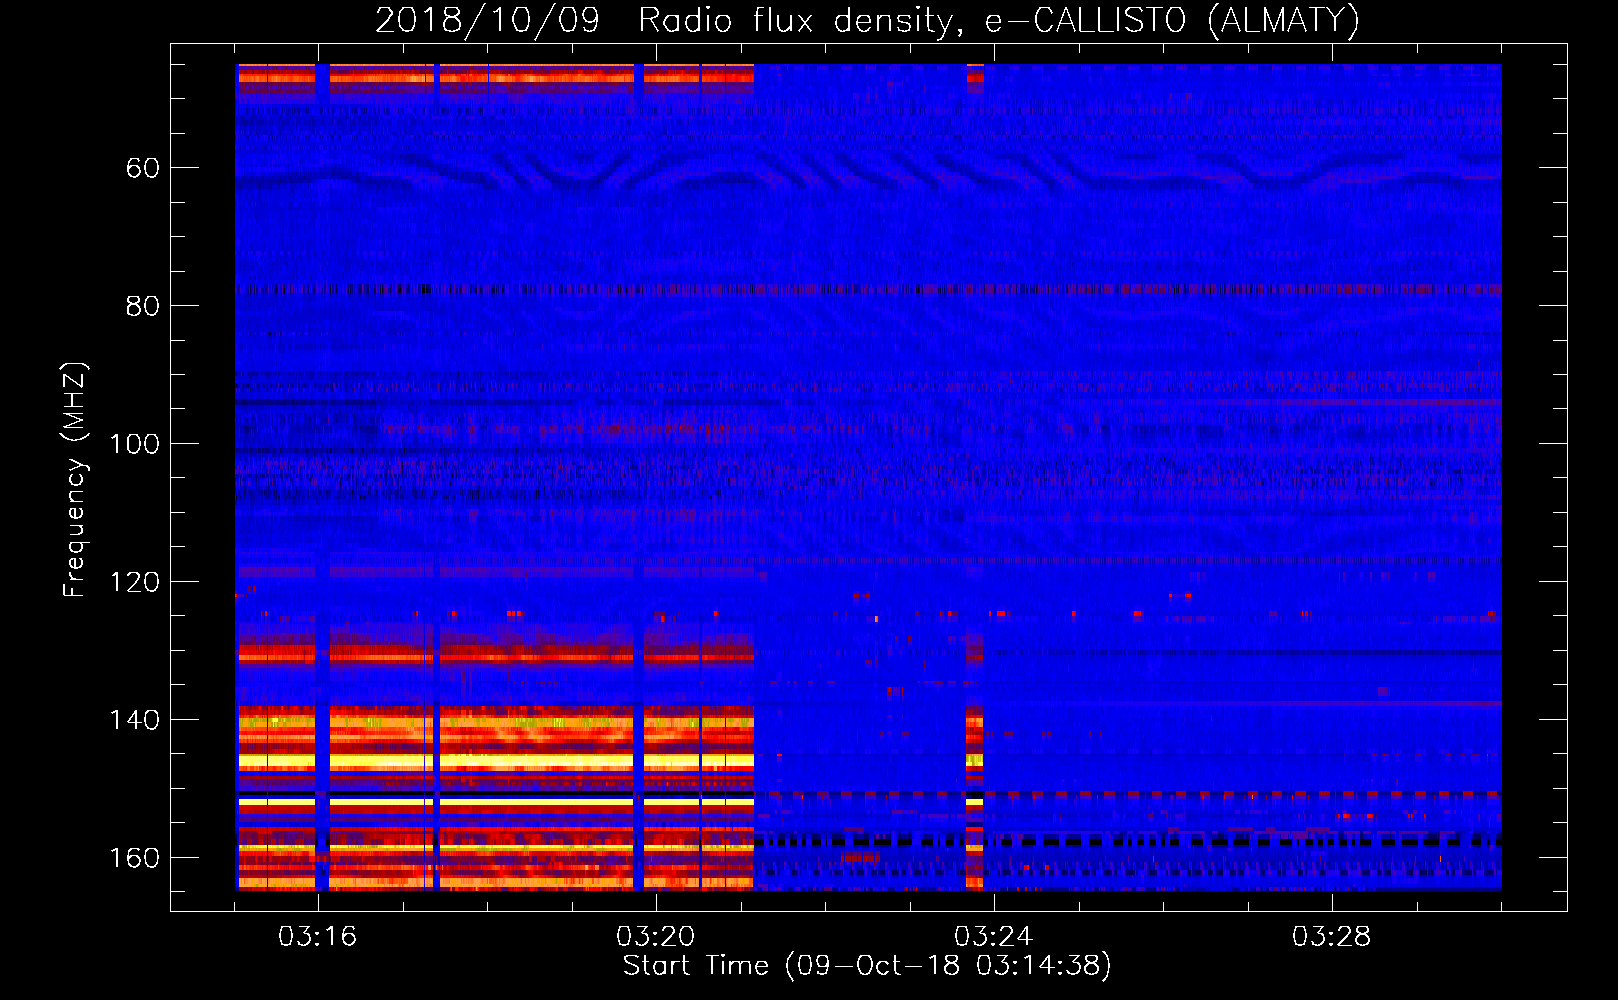Click the 160 frequency tick label

(x=135, y=858)
